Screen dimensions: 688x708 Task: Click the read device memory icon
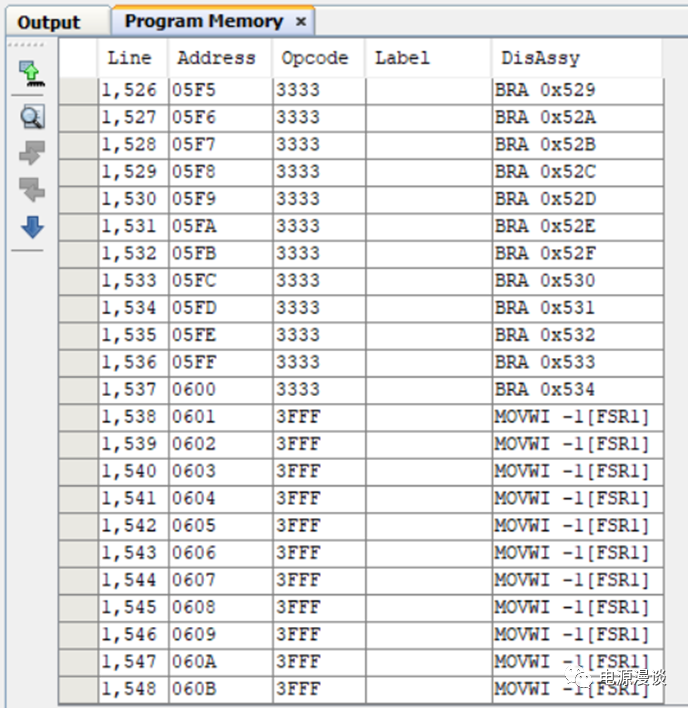tap(32, 73)
